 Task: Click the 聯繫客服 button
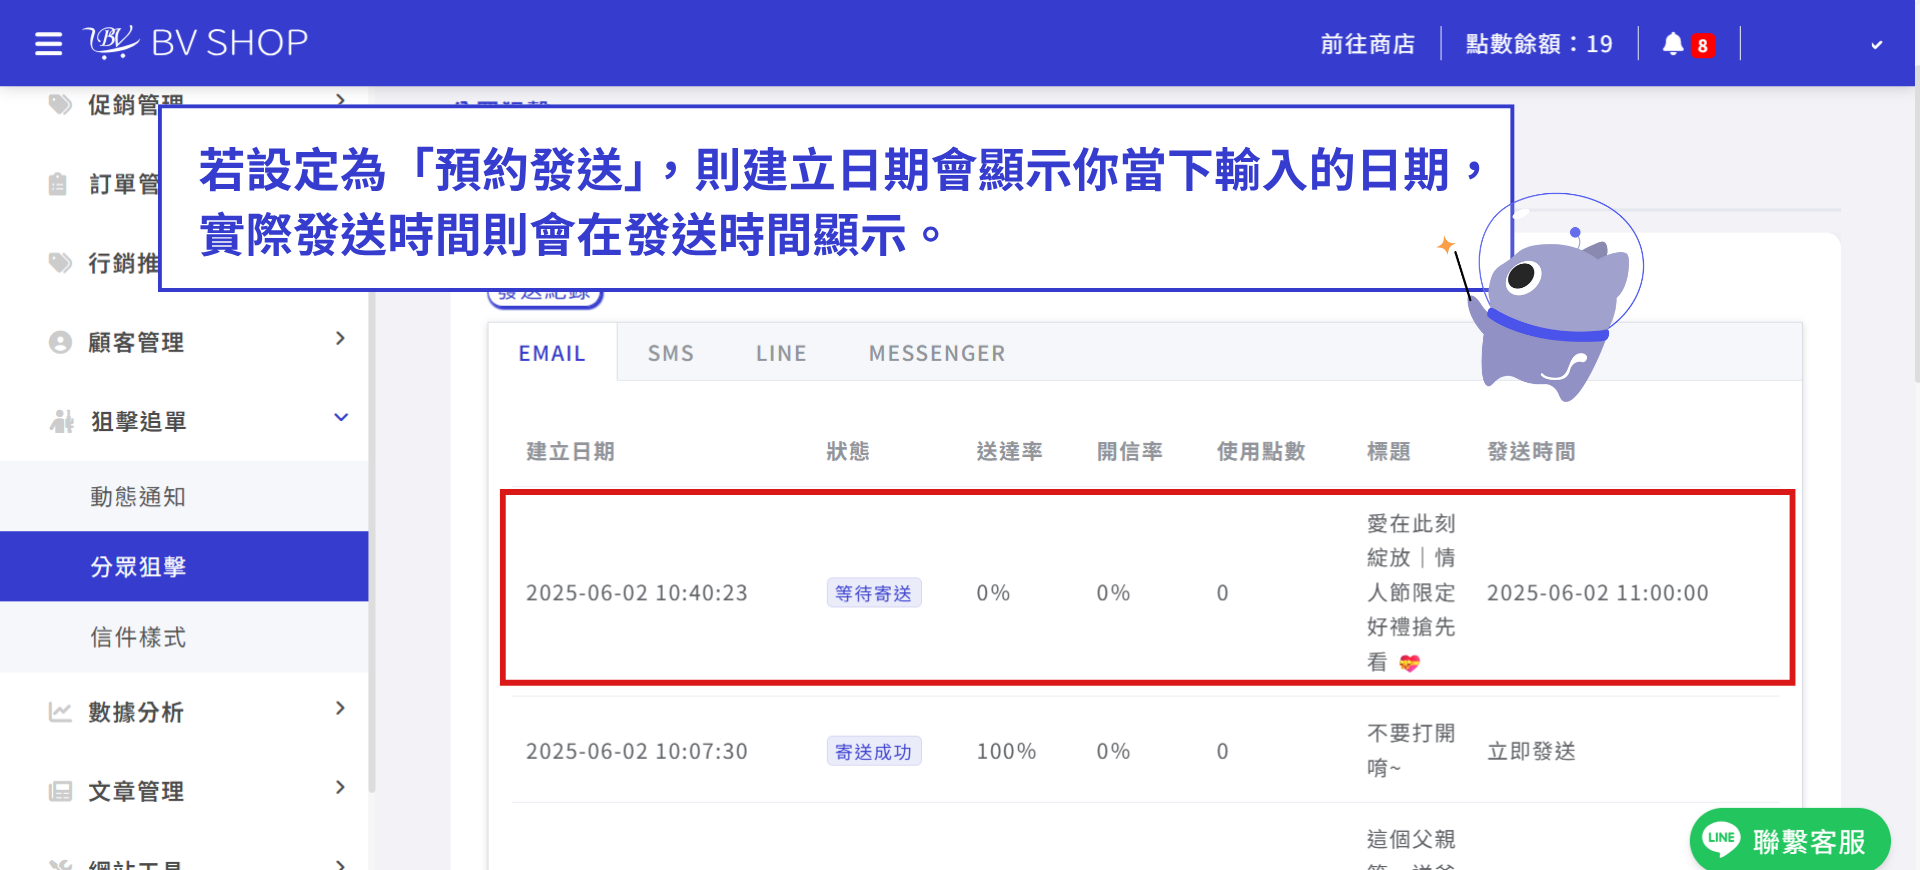1790,840
